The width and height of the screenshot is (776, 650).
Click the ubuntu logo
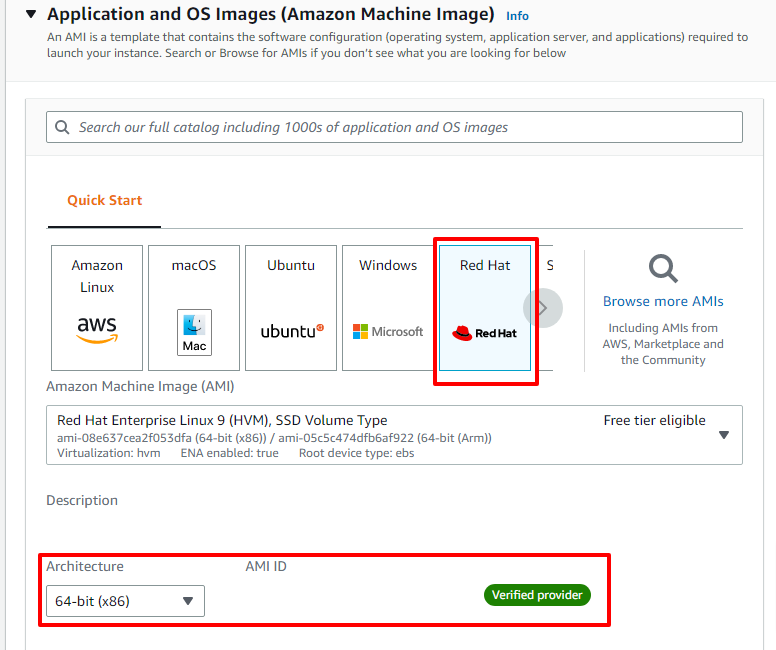pyautogui.click(x=292, y=331)
